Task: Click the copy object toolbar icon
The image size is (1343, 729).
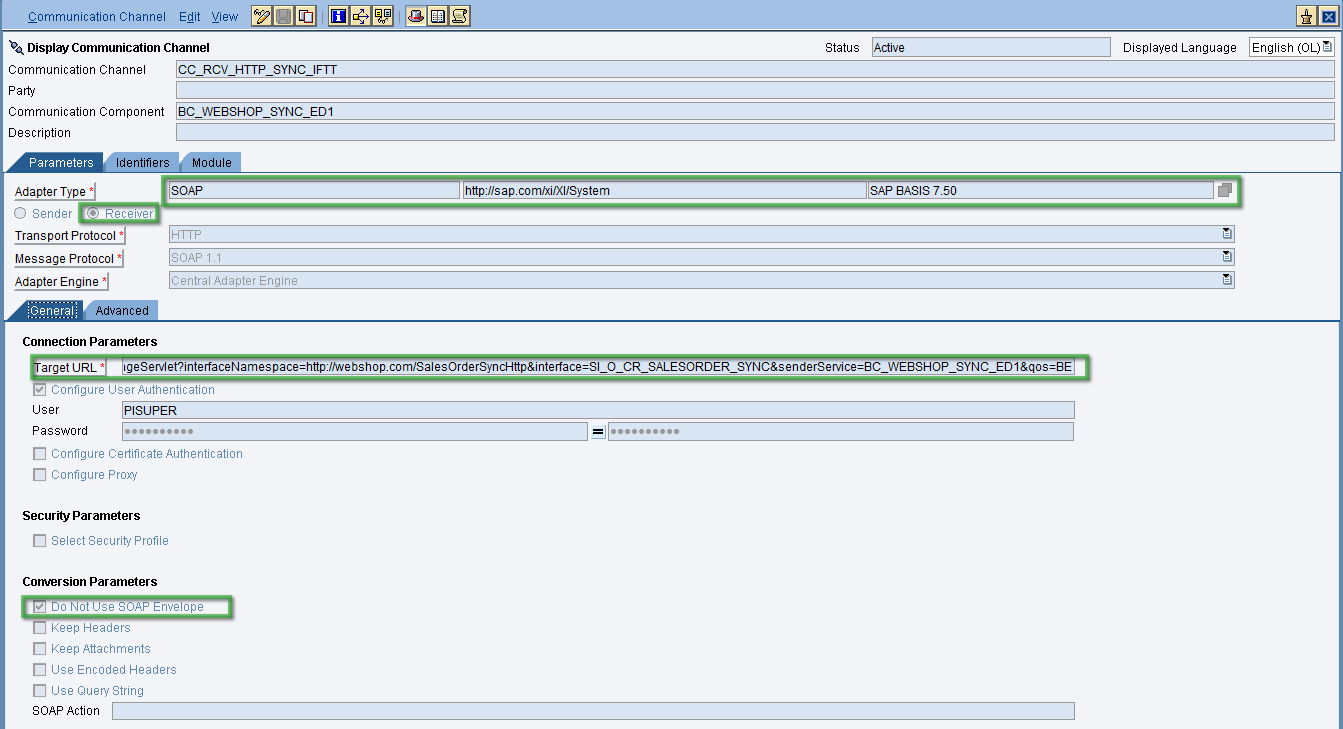Action: click(306, 16)
